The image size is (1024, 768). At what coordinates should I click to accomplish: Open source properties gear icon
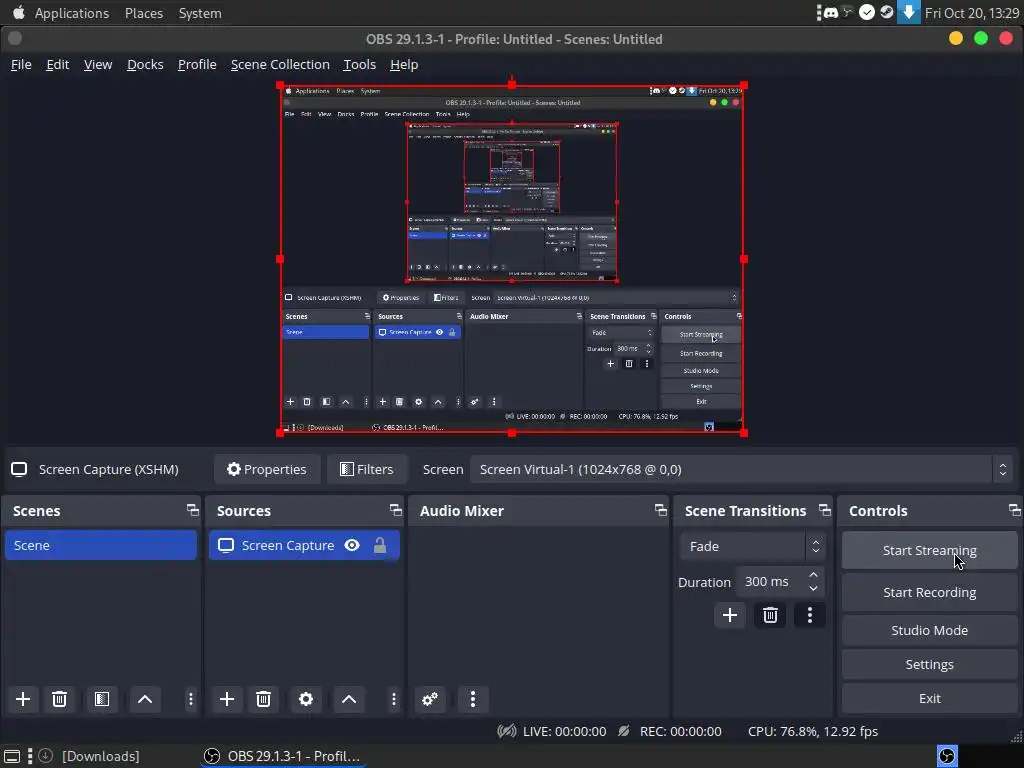point(306,699)
